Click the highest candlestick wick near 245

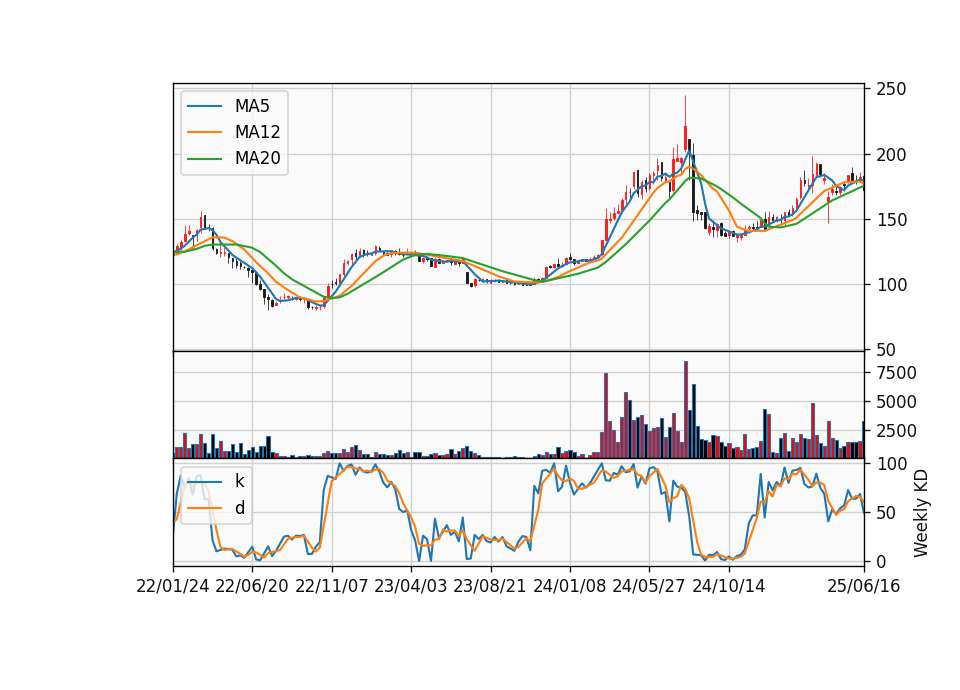(686, 111)
